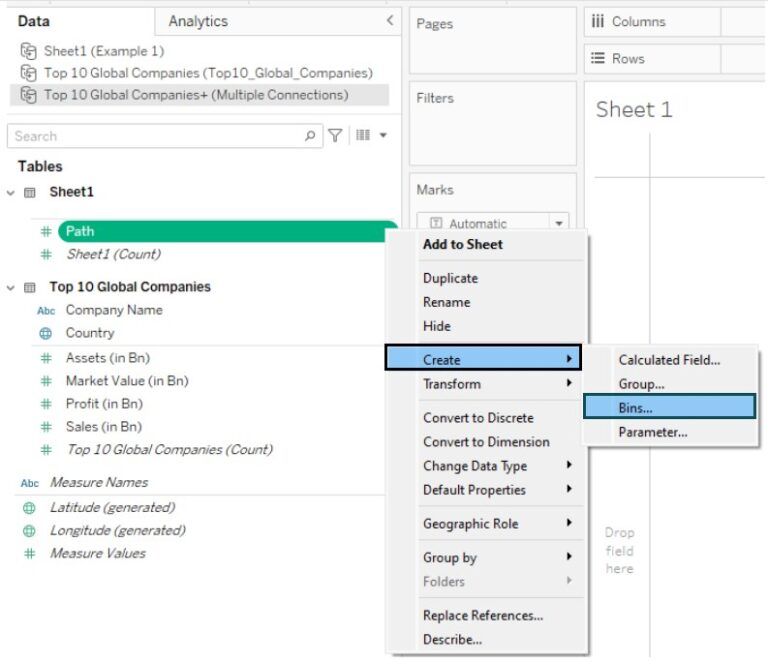Choose Rename from the context menu
Viewport: 768px width, 662px height.
click(447, 302)
